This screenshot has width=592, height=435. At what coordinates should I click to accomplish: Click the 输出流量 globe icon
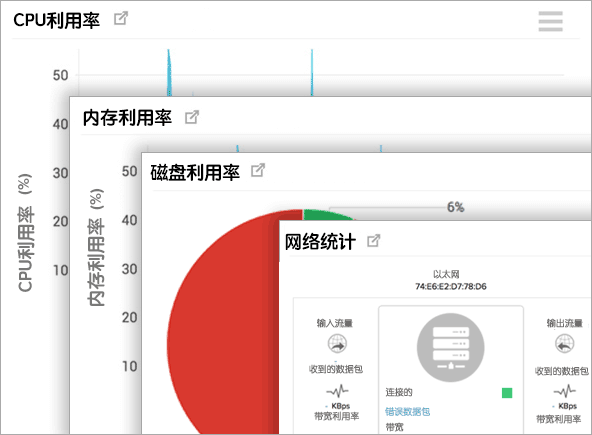coord(564,344)
